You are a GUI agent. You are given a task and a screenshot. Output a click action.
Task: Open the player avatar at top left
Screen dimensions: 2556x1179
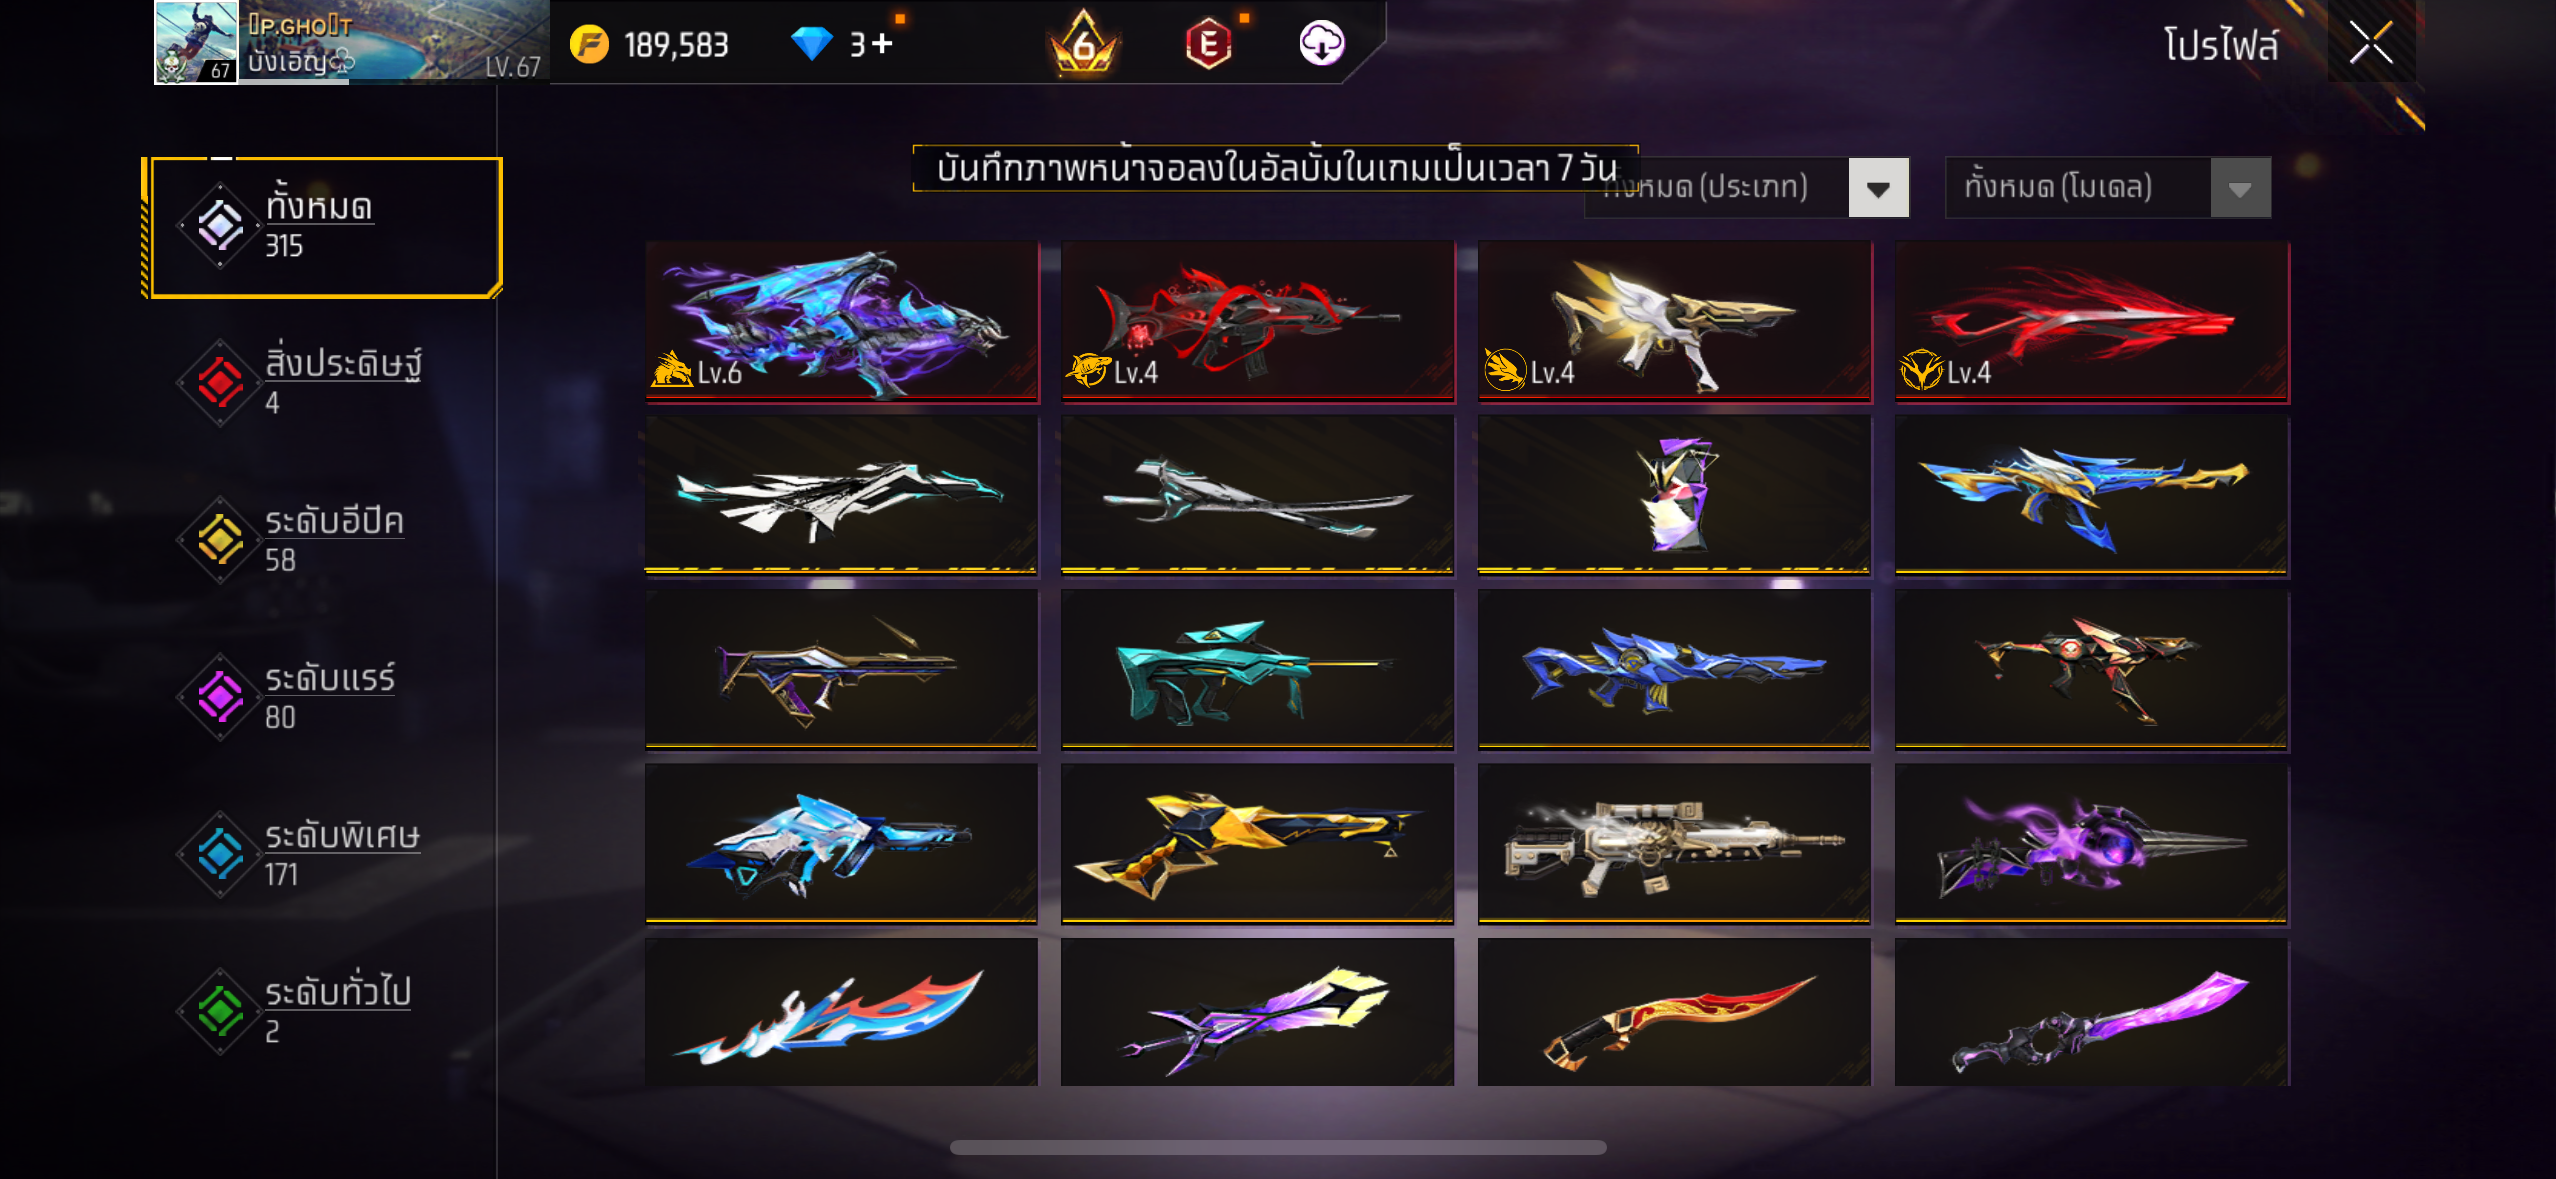[x=197, y=42]
